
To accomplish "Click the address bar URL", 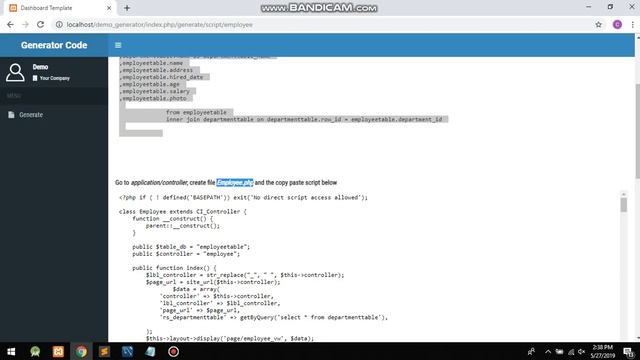I will [160, 24].
